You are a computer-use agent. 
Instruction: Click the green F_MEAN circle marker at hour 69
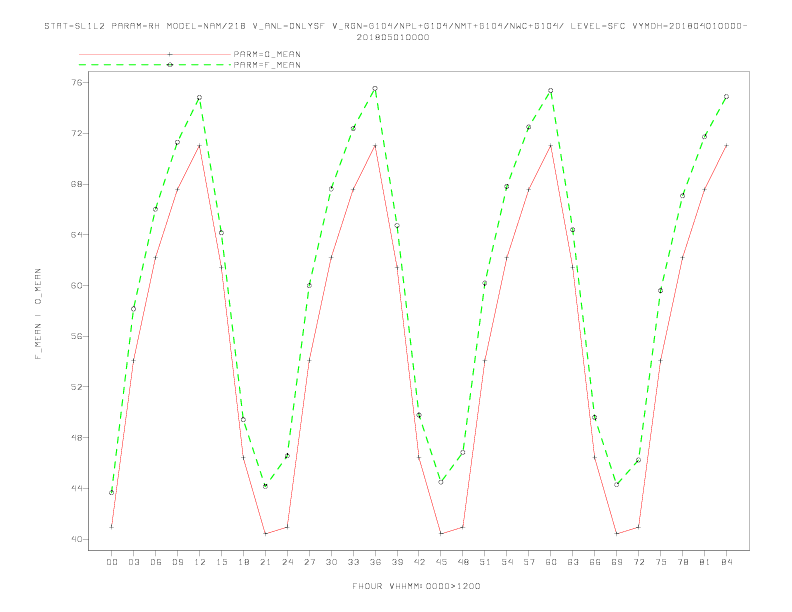pyautogui.click(x=617, y=484)
